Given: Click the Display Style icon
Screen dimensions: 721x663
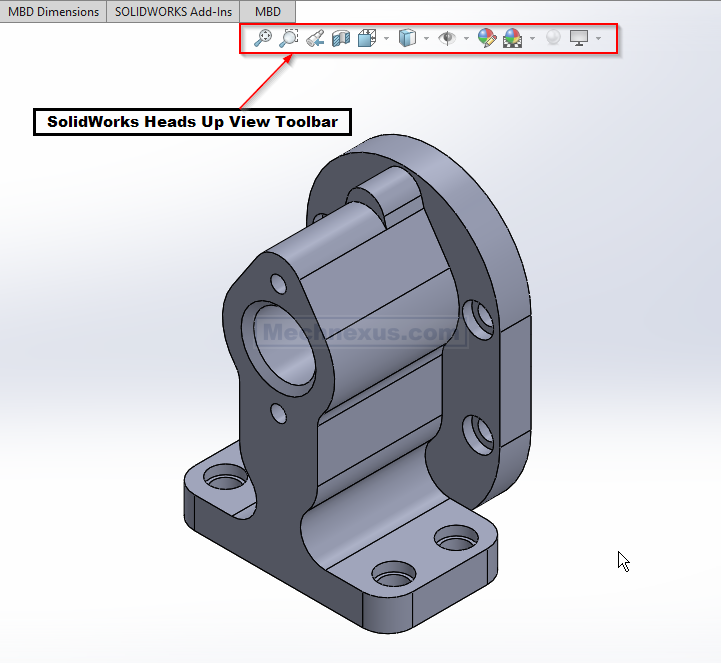Looking at the screenshot, I should pos(407,38).
